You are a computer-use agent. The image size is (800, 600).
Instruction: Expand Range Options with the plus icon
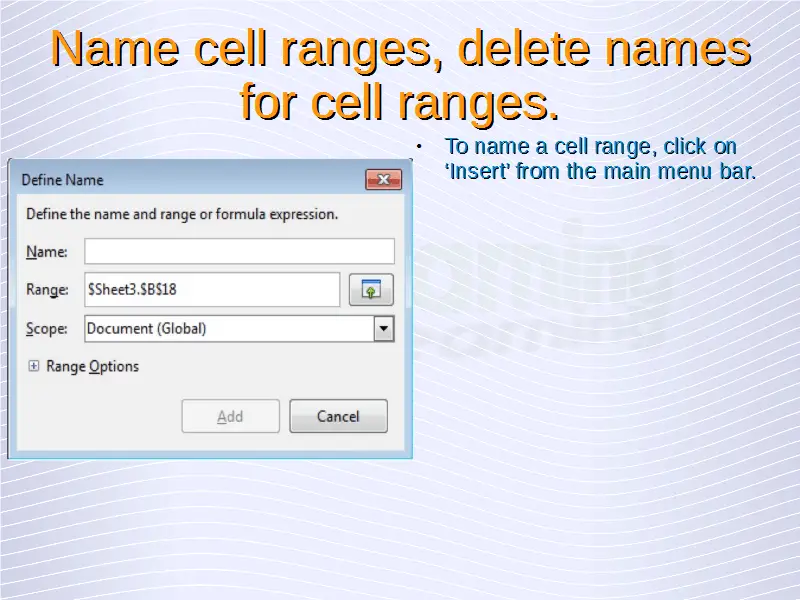pyautogui.click(x=33, y=367)
